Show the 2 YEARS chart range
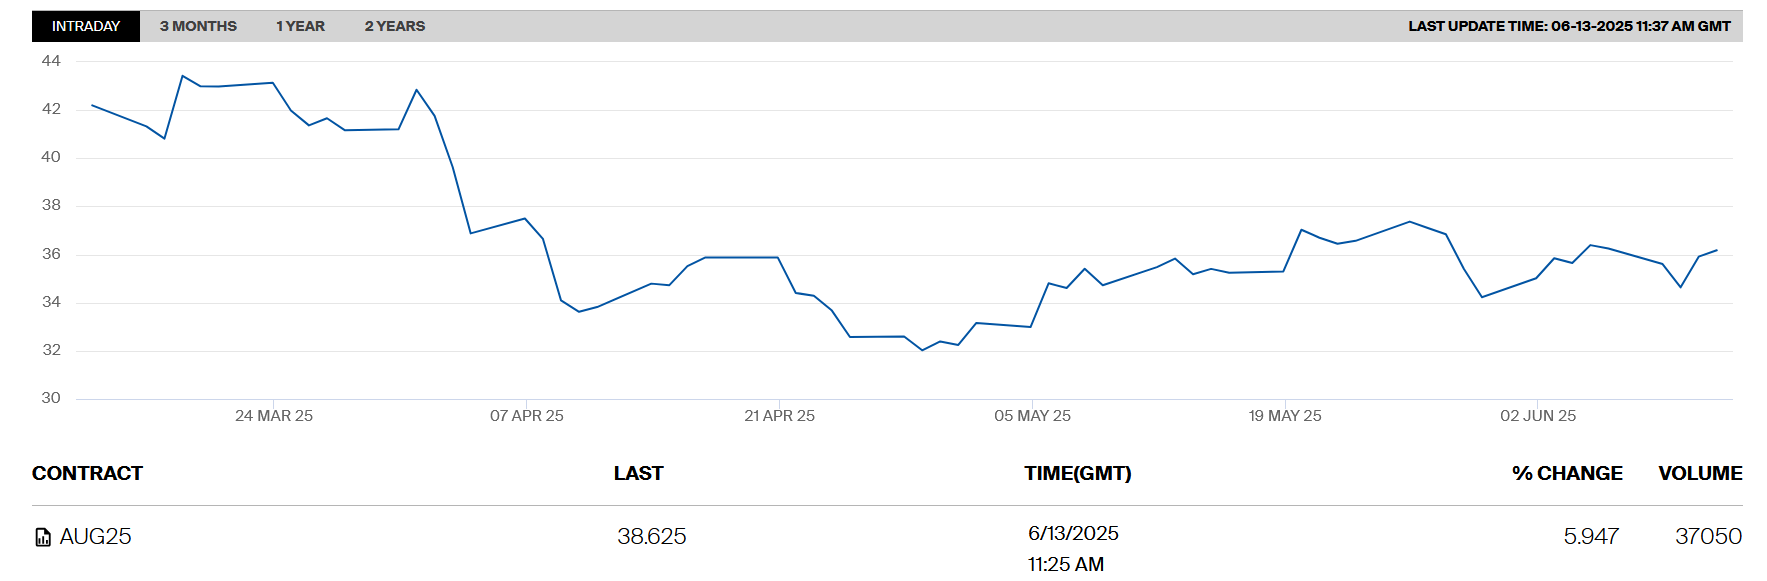Viewport: 1767px width, 581px height. pyautogui.click(x=394, y=26)
